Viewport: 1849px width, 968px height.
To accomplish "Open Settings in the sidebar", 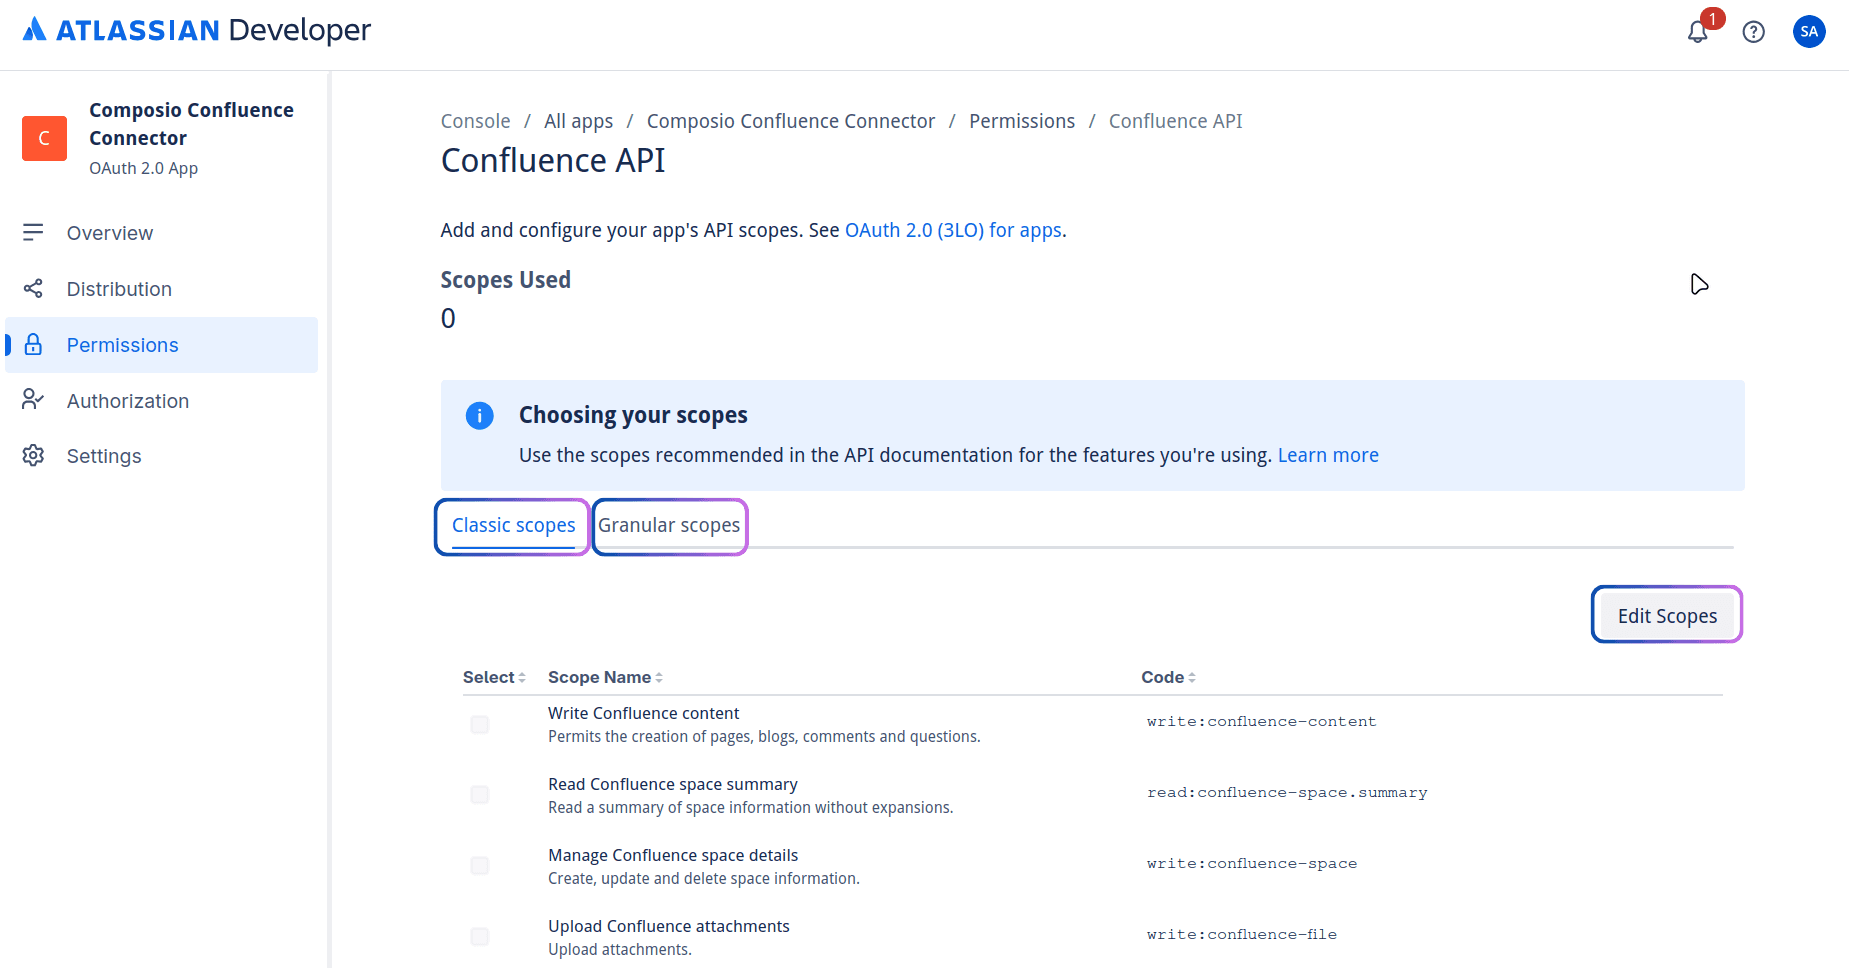I will 161,456.
